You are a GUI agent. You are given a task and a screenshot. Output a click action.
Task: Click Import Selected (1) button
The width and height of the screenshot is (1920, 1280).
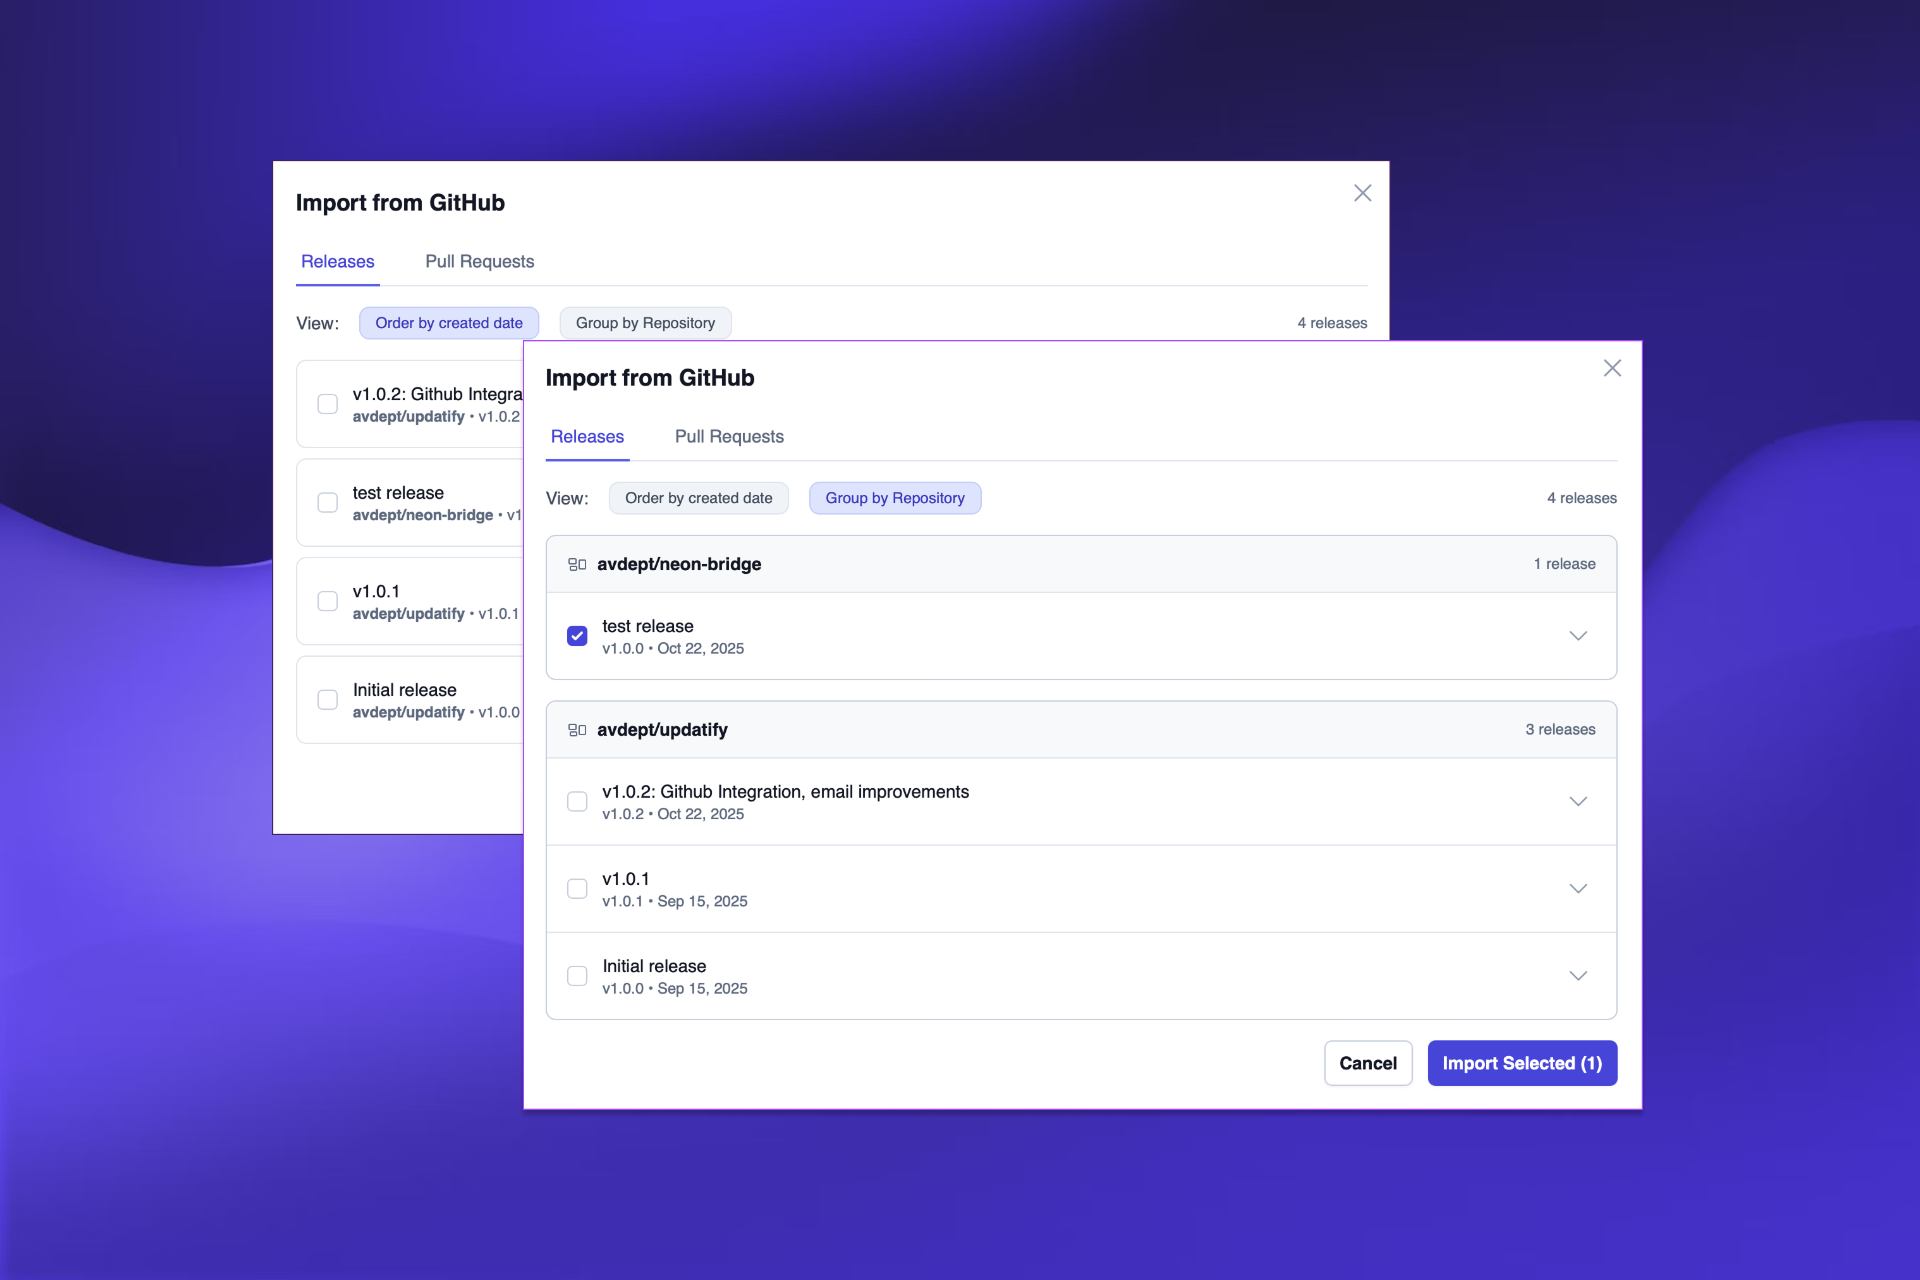[1521, 1063]
